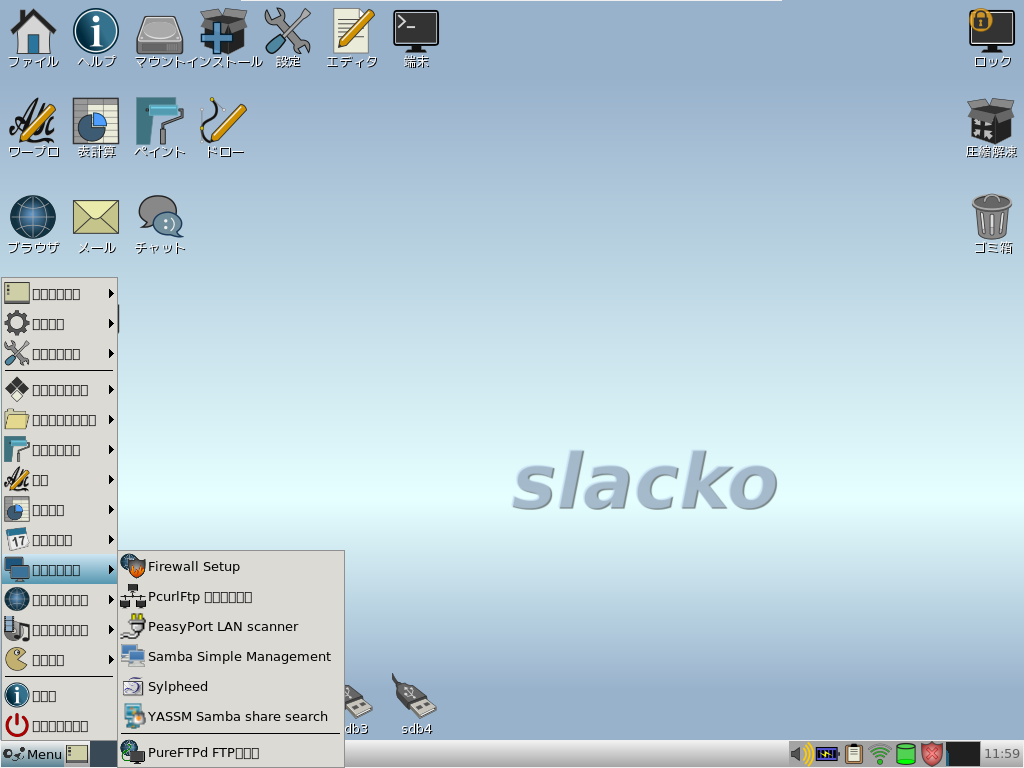Viewport: 1024px width, 768px height.
Task: Launch the チャット speech bubble icon
Action: tap(159, 224)
